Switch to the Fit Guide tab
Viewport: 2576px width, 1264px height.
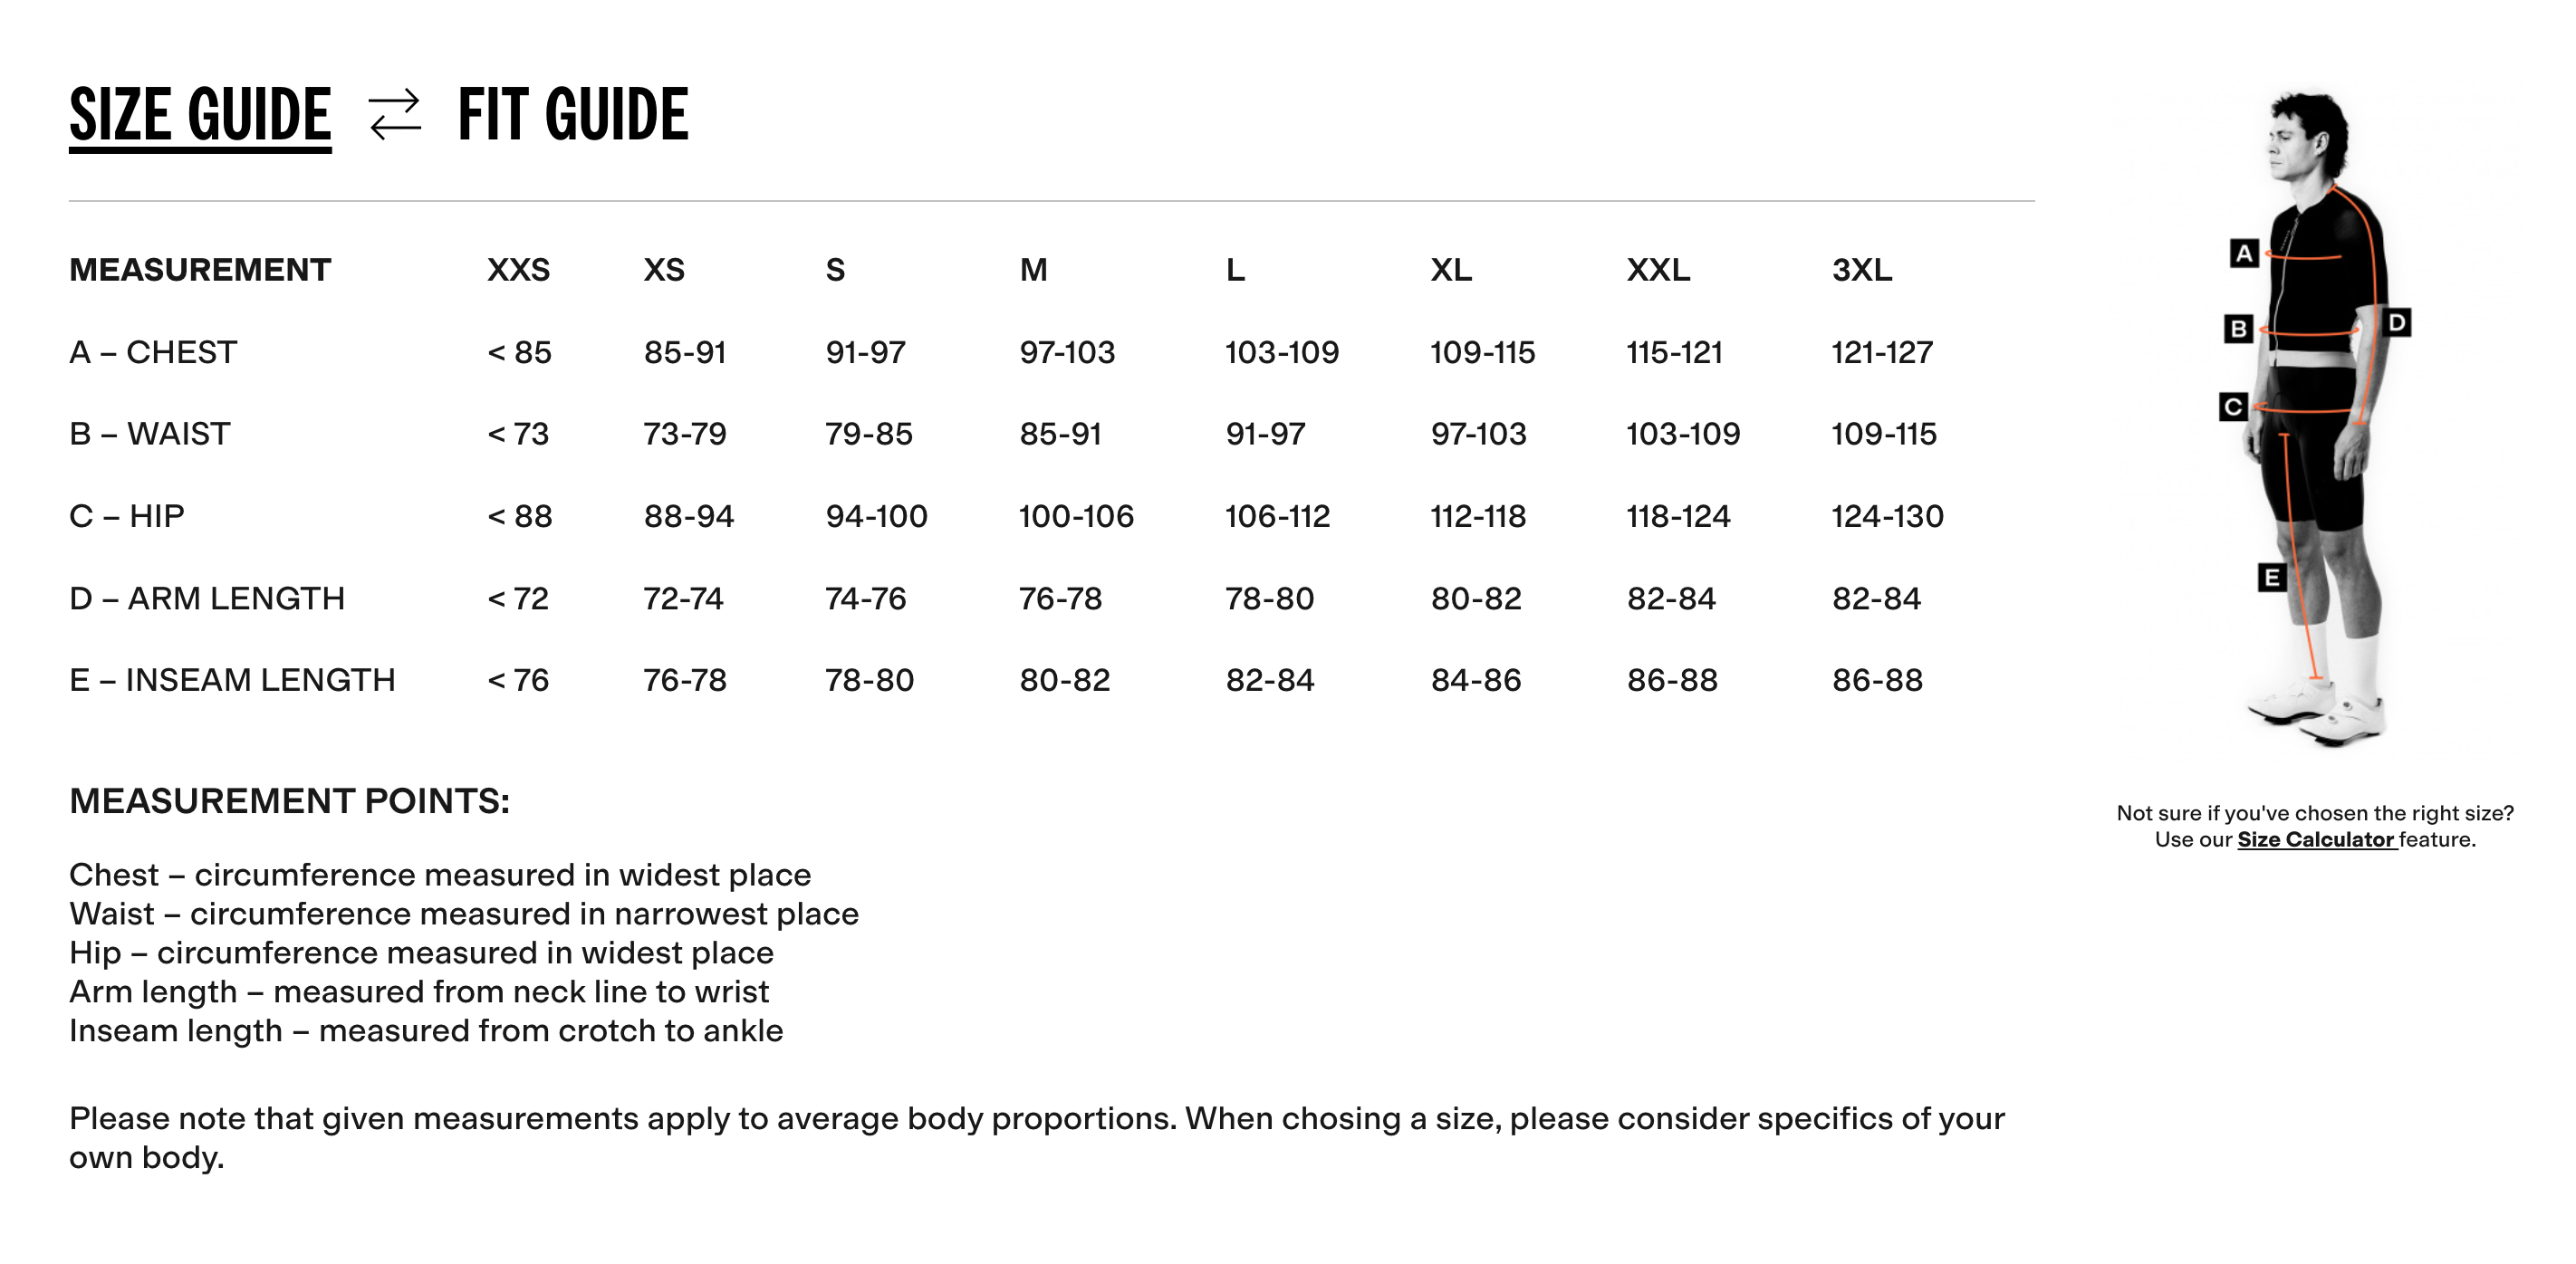(x=573, y=115)
